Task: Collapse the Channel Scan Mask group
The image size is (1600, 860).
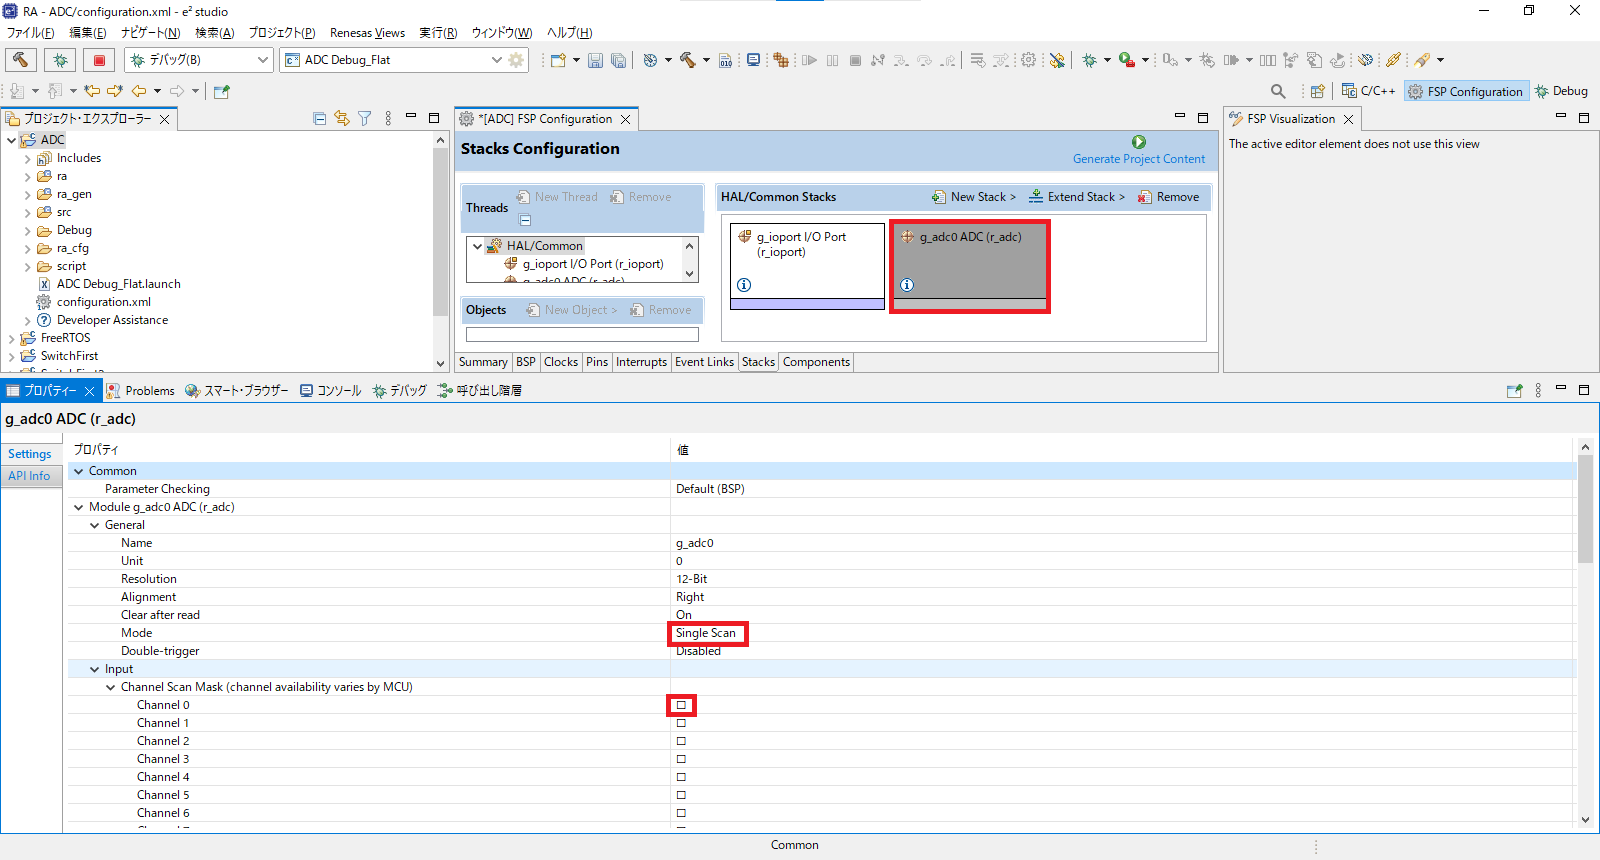Action: click(111, 687)
